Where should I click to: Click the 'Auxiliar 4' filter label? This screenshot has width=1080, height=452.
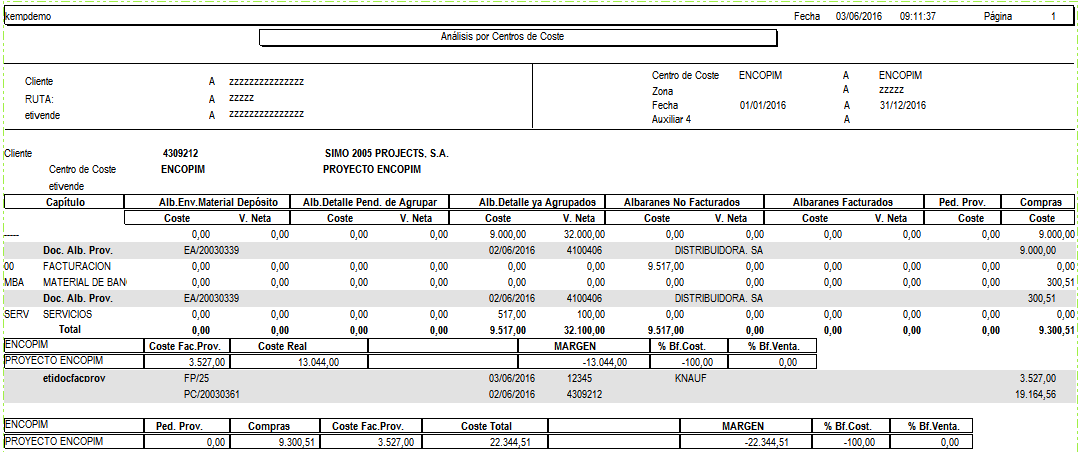tap(672, 119)
